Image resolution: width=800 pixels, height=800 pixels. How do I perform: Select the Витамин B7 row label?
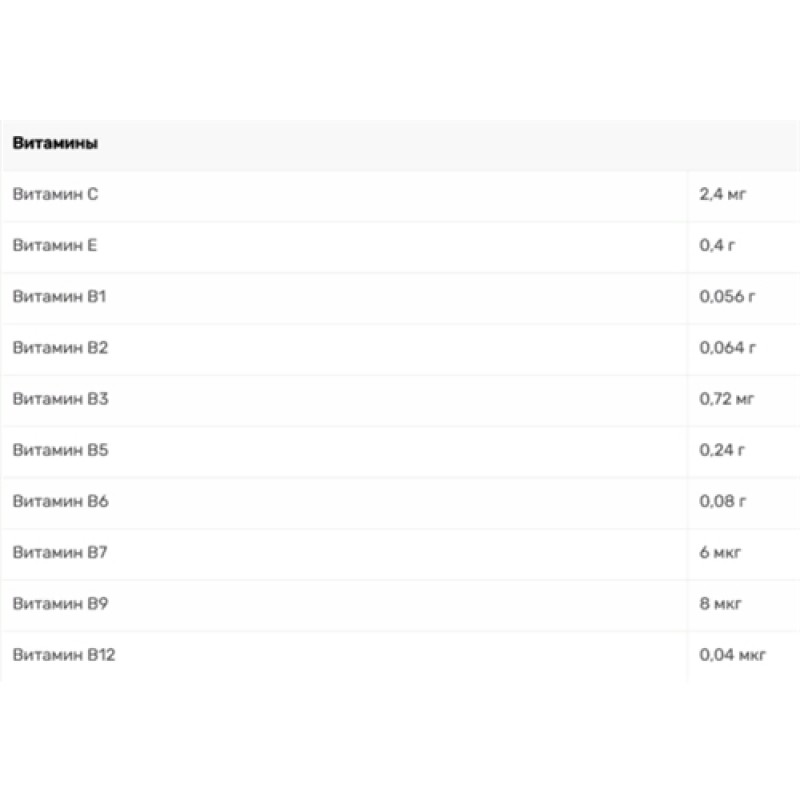click(x=60, y=553)
